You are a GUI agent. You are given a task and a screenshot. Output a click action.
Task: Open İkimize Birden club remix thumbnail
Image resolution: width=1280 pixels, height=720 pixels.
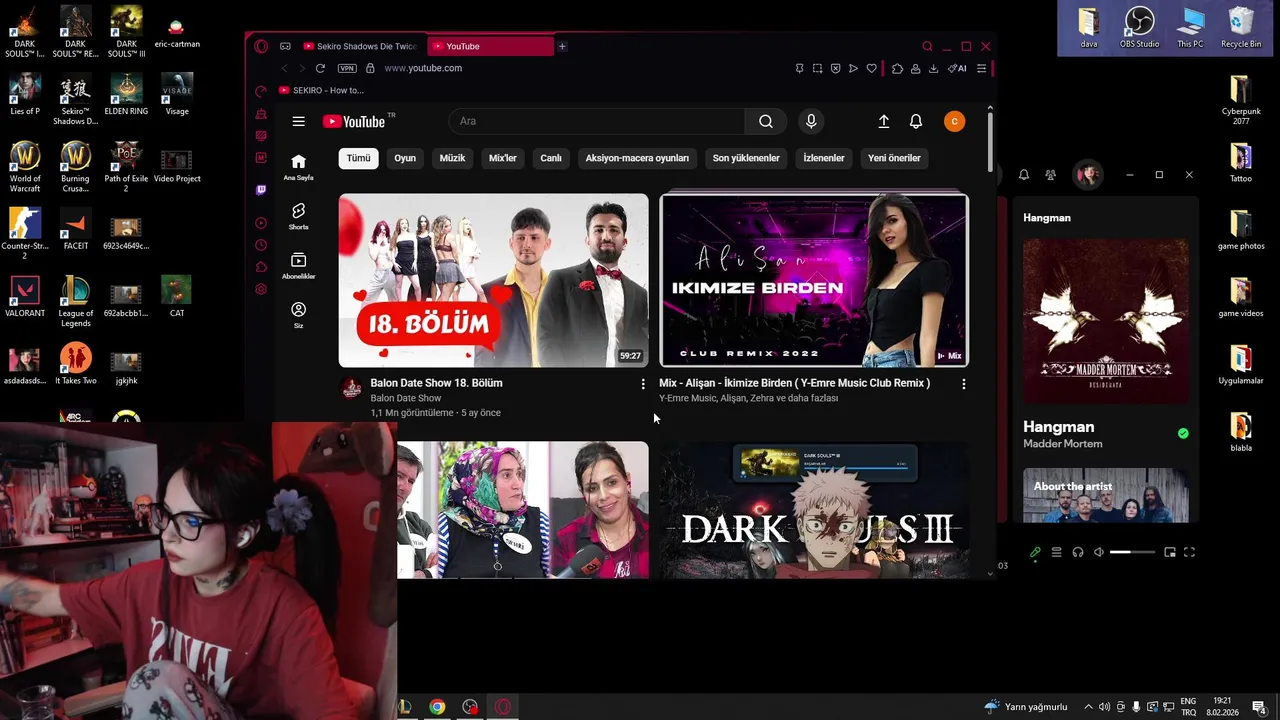point(814,280)
